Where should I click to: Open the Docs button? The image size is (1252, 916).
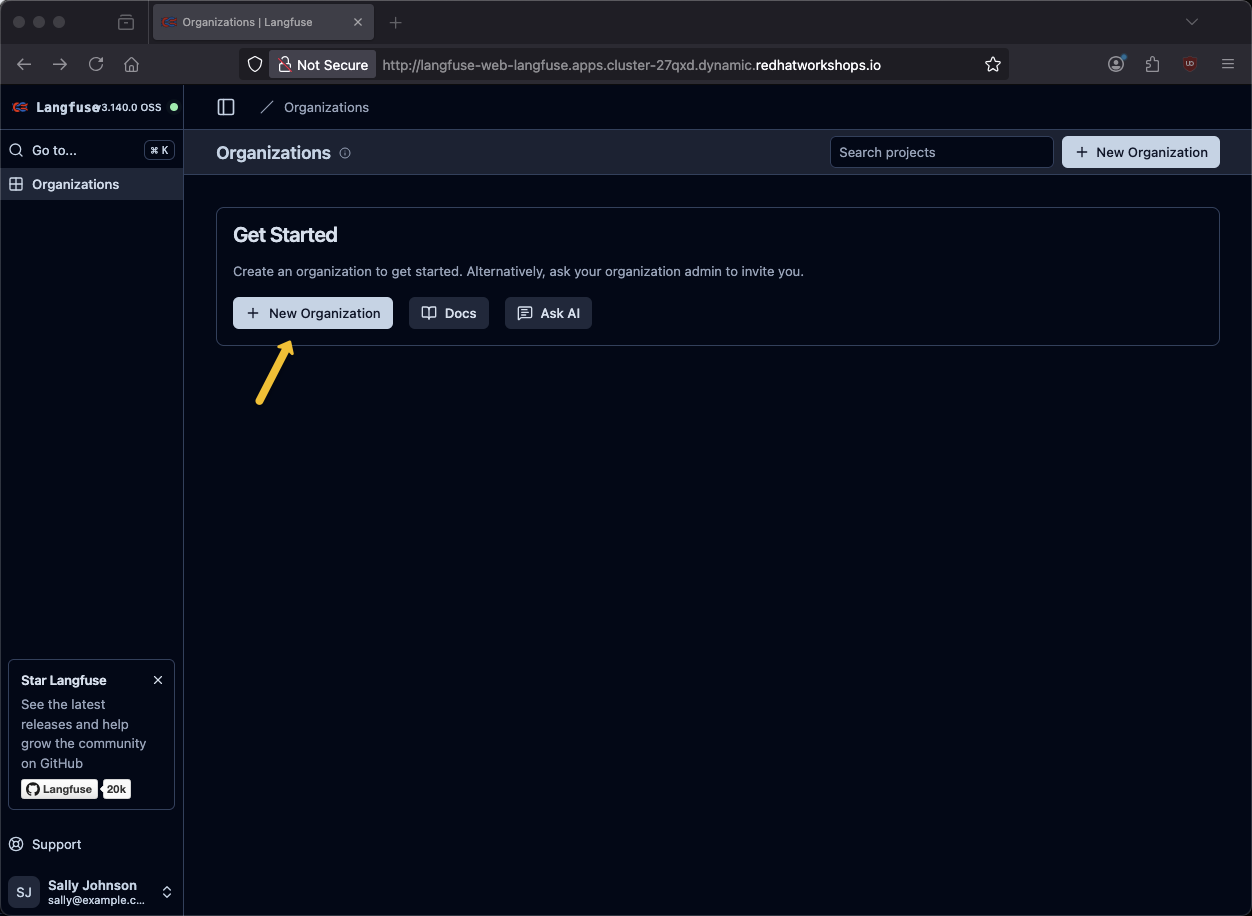click(449, 313)
